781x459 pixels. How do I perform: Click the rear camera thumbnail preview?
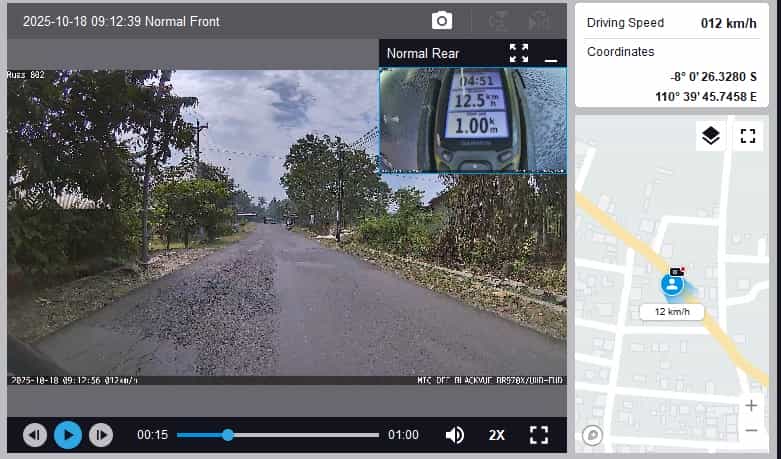[472, 120]
